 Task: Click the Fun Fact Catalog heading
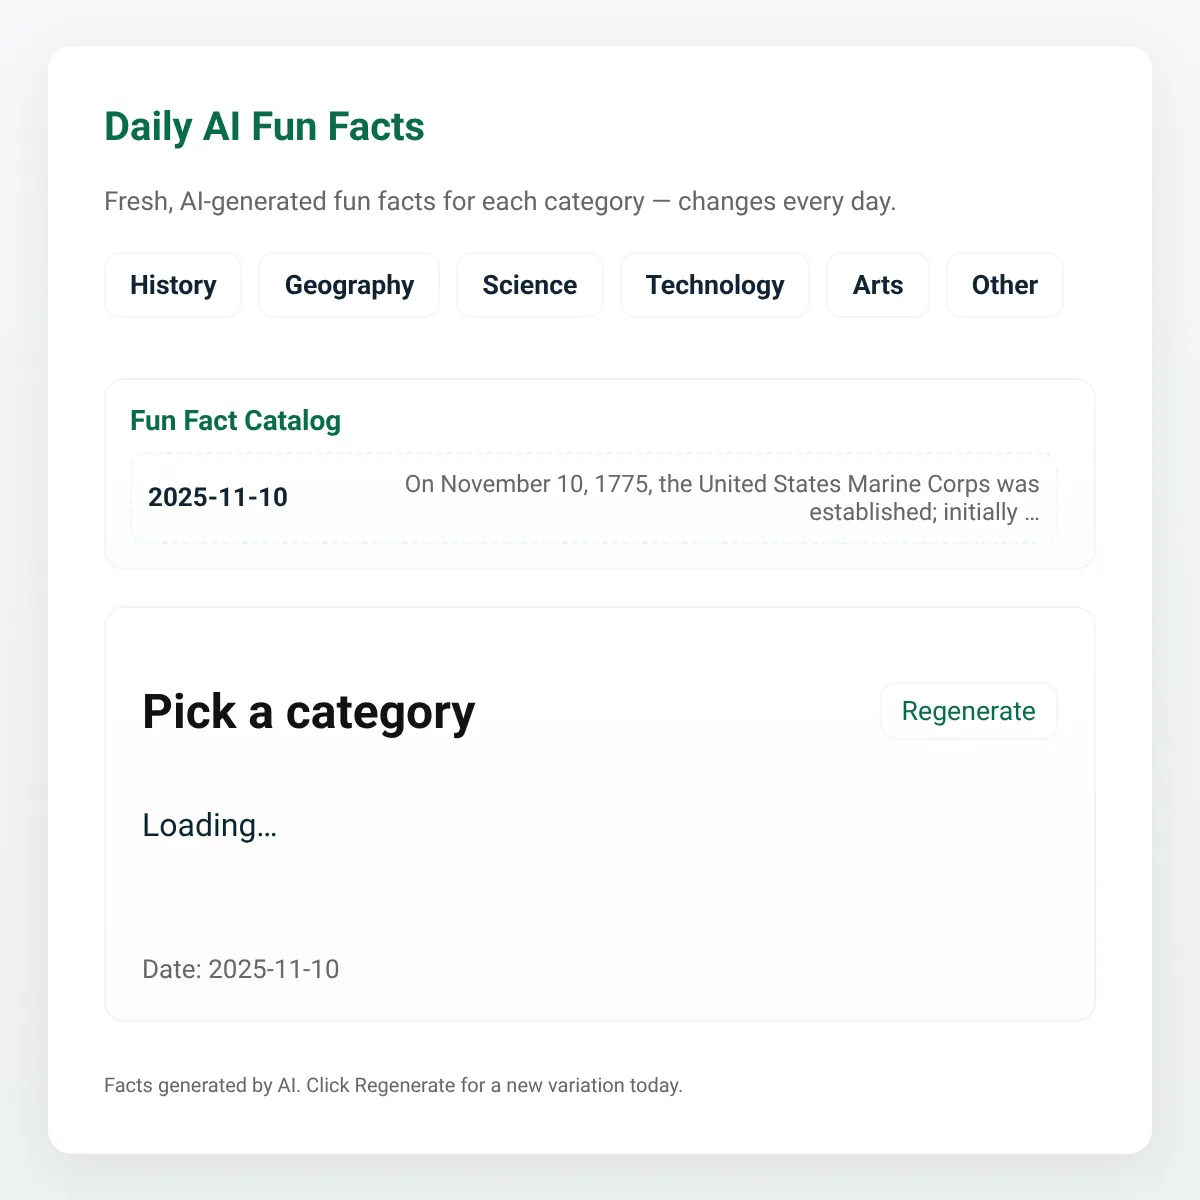click(235, 421)
